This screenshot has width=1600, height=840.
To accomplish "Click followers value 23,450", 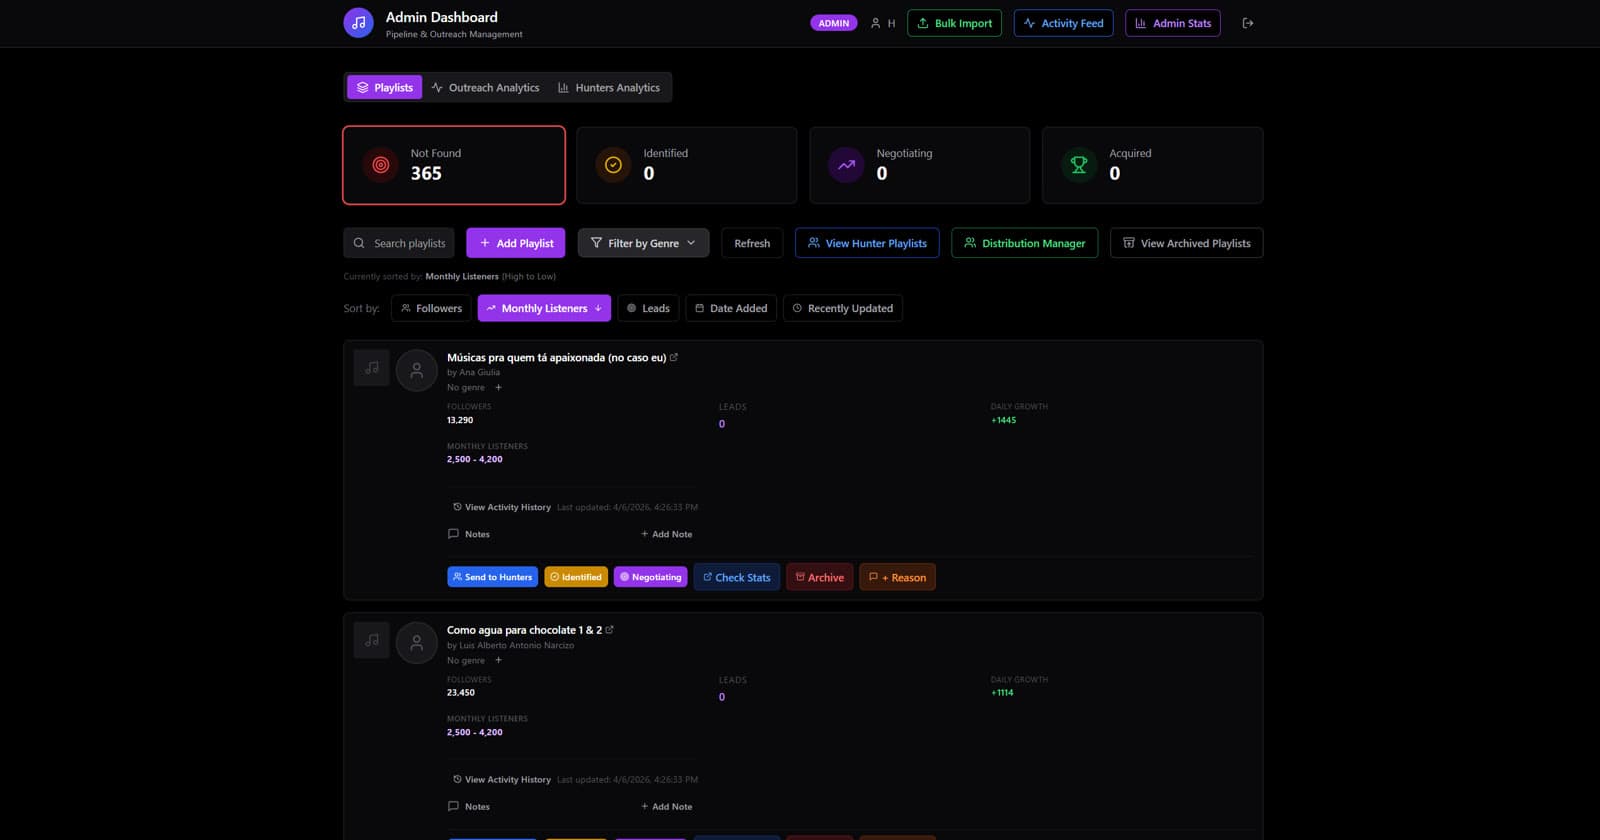I will (x=461, y=693).
